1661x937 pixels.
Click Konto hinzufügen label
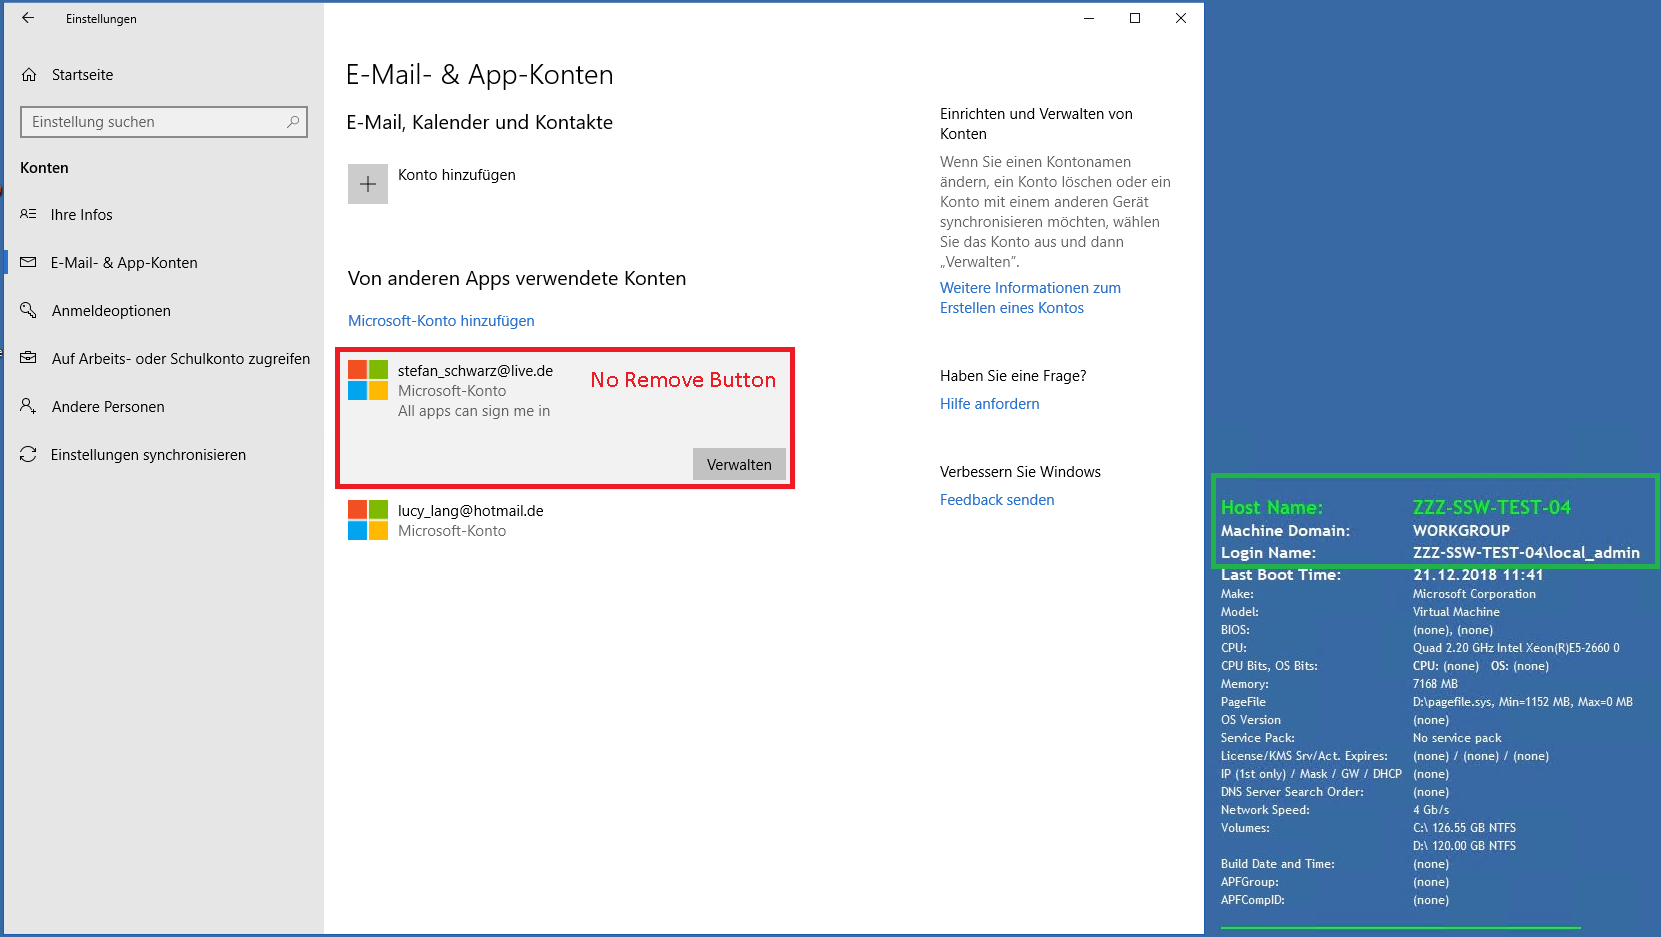pos(457,175)
